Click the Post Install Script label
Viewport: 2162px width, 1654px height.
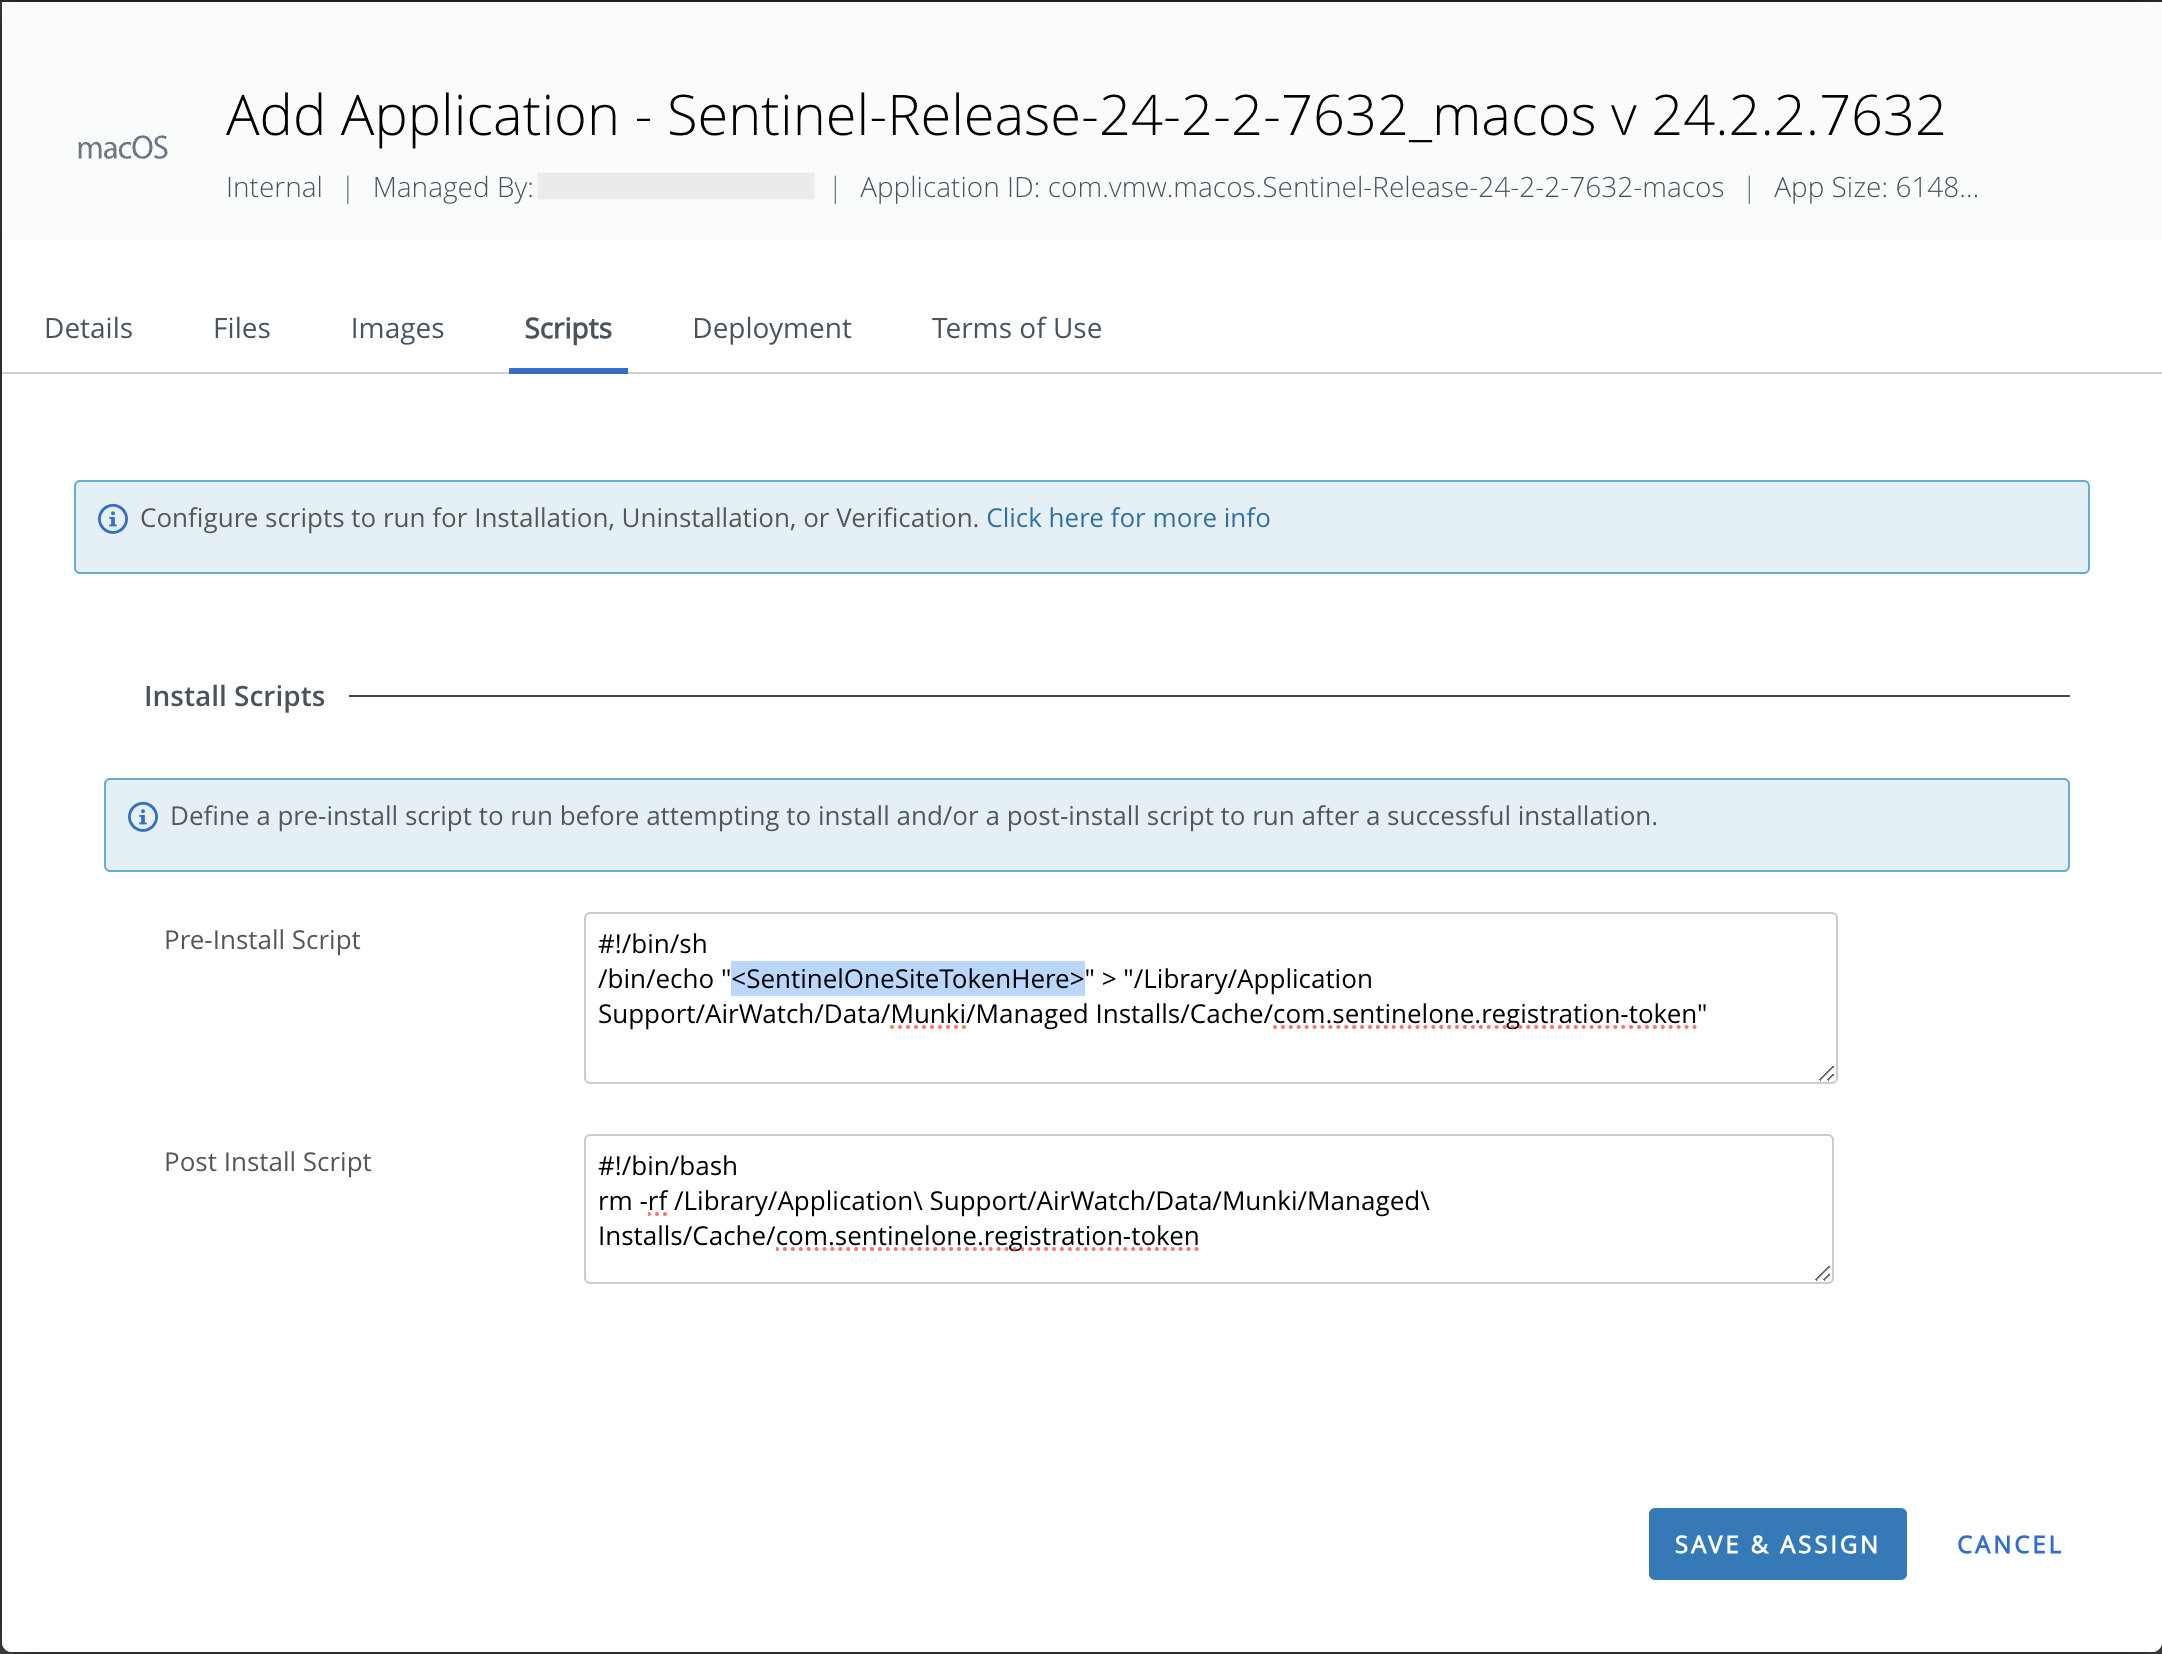[267, 1162]
